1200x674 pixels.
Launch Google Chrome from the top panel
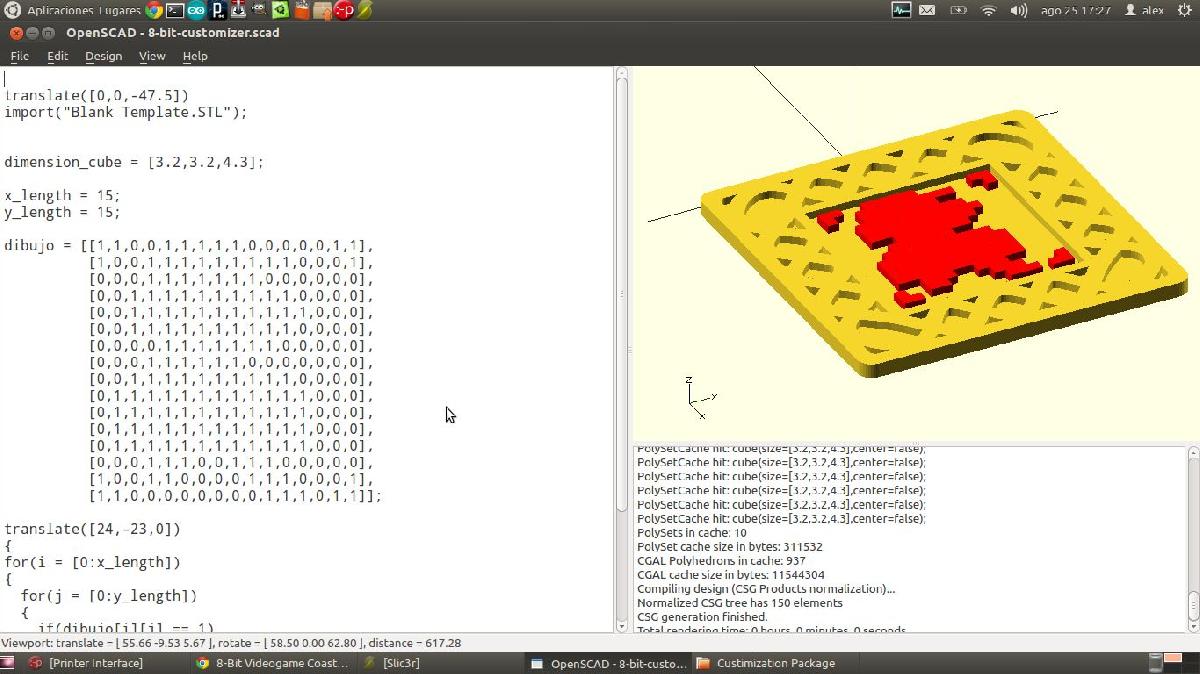tap(153, 10)
